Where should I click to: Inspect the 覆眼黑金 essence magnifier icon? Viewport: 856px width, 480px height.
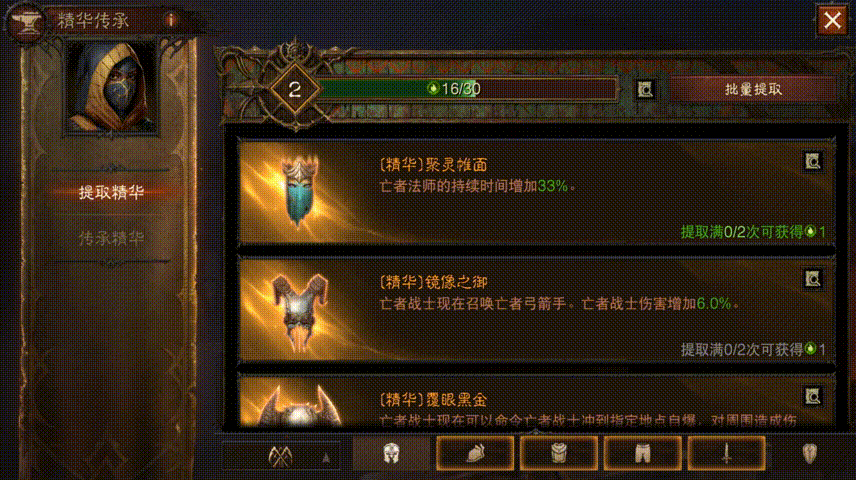[x=812, y=396]
